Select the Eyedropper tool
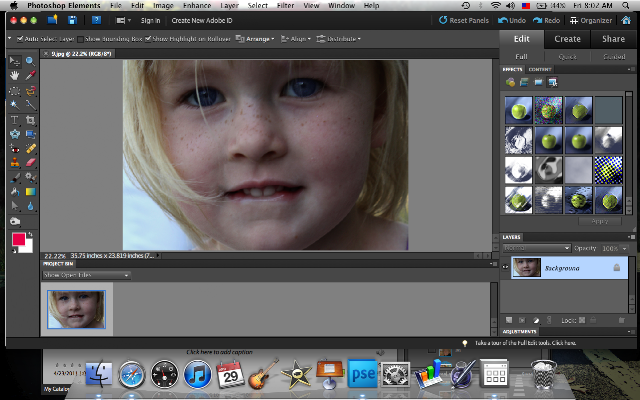The image size is (640, 400). pos(30,75)
